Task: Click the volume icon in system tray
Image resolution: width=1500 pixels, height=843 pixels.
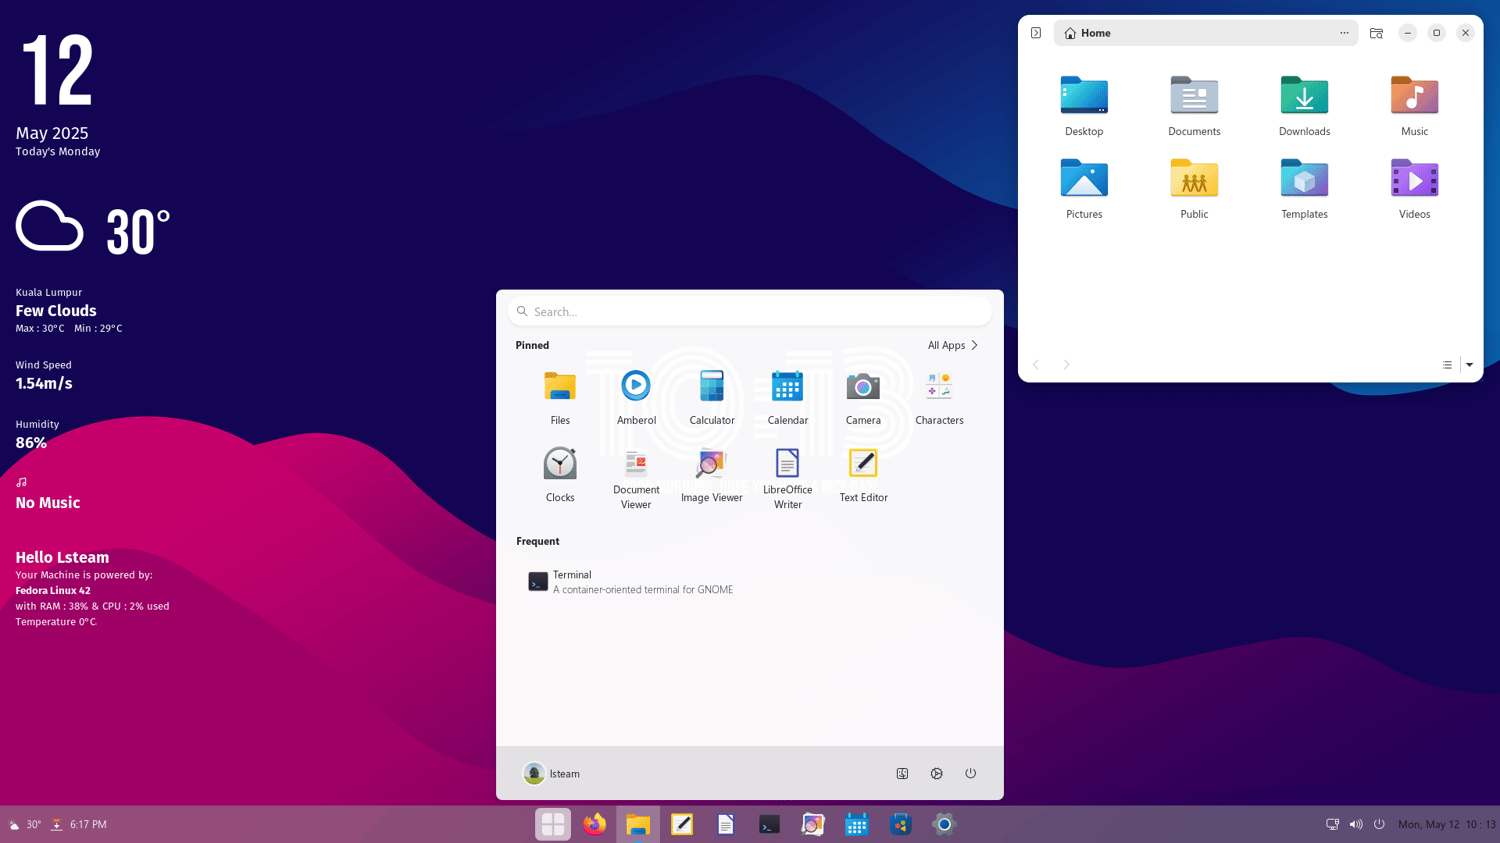Action: [x=1356, y=825]
